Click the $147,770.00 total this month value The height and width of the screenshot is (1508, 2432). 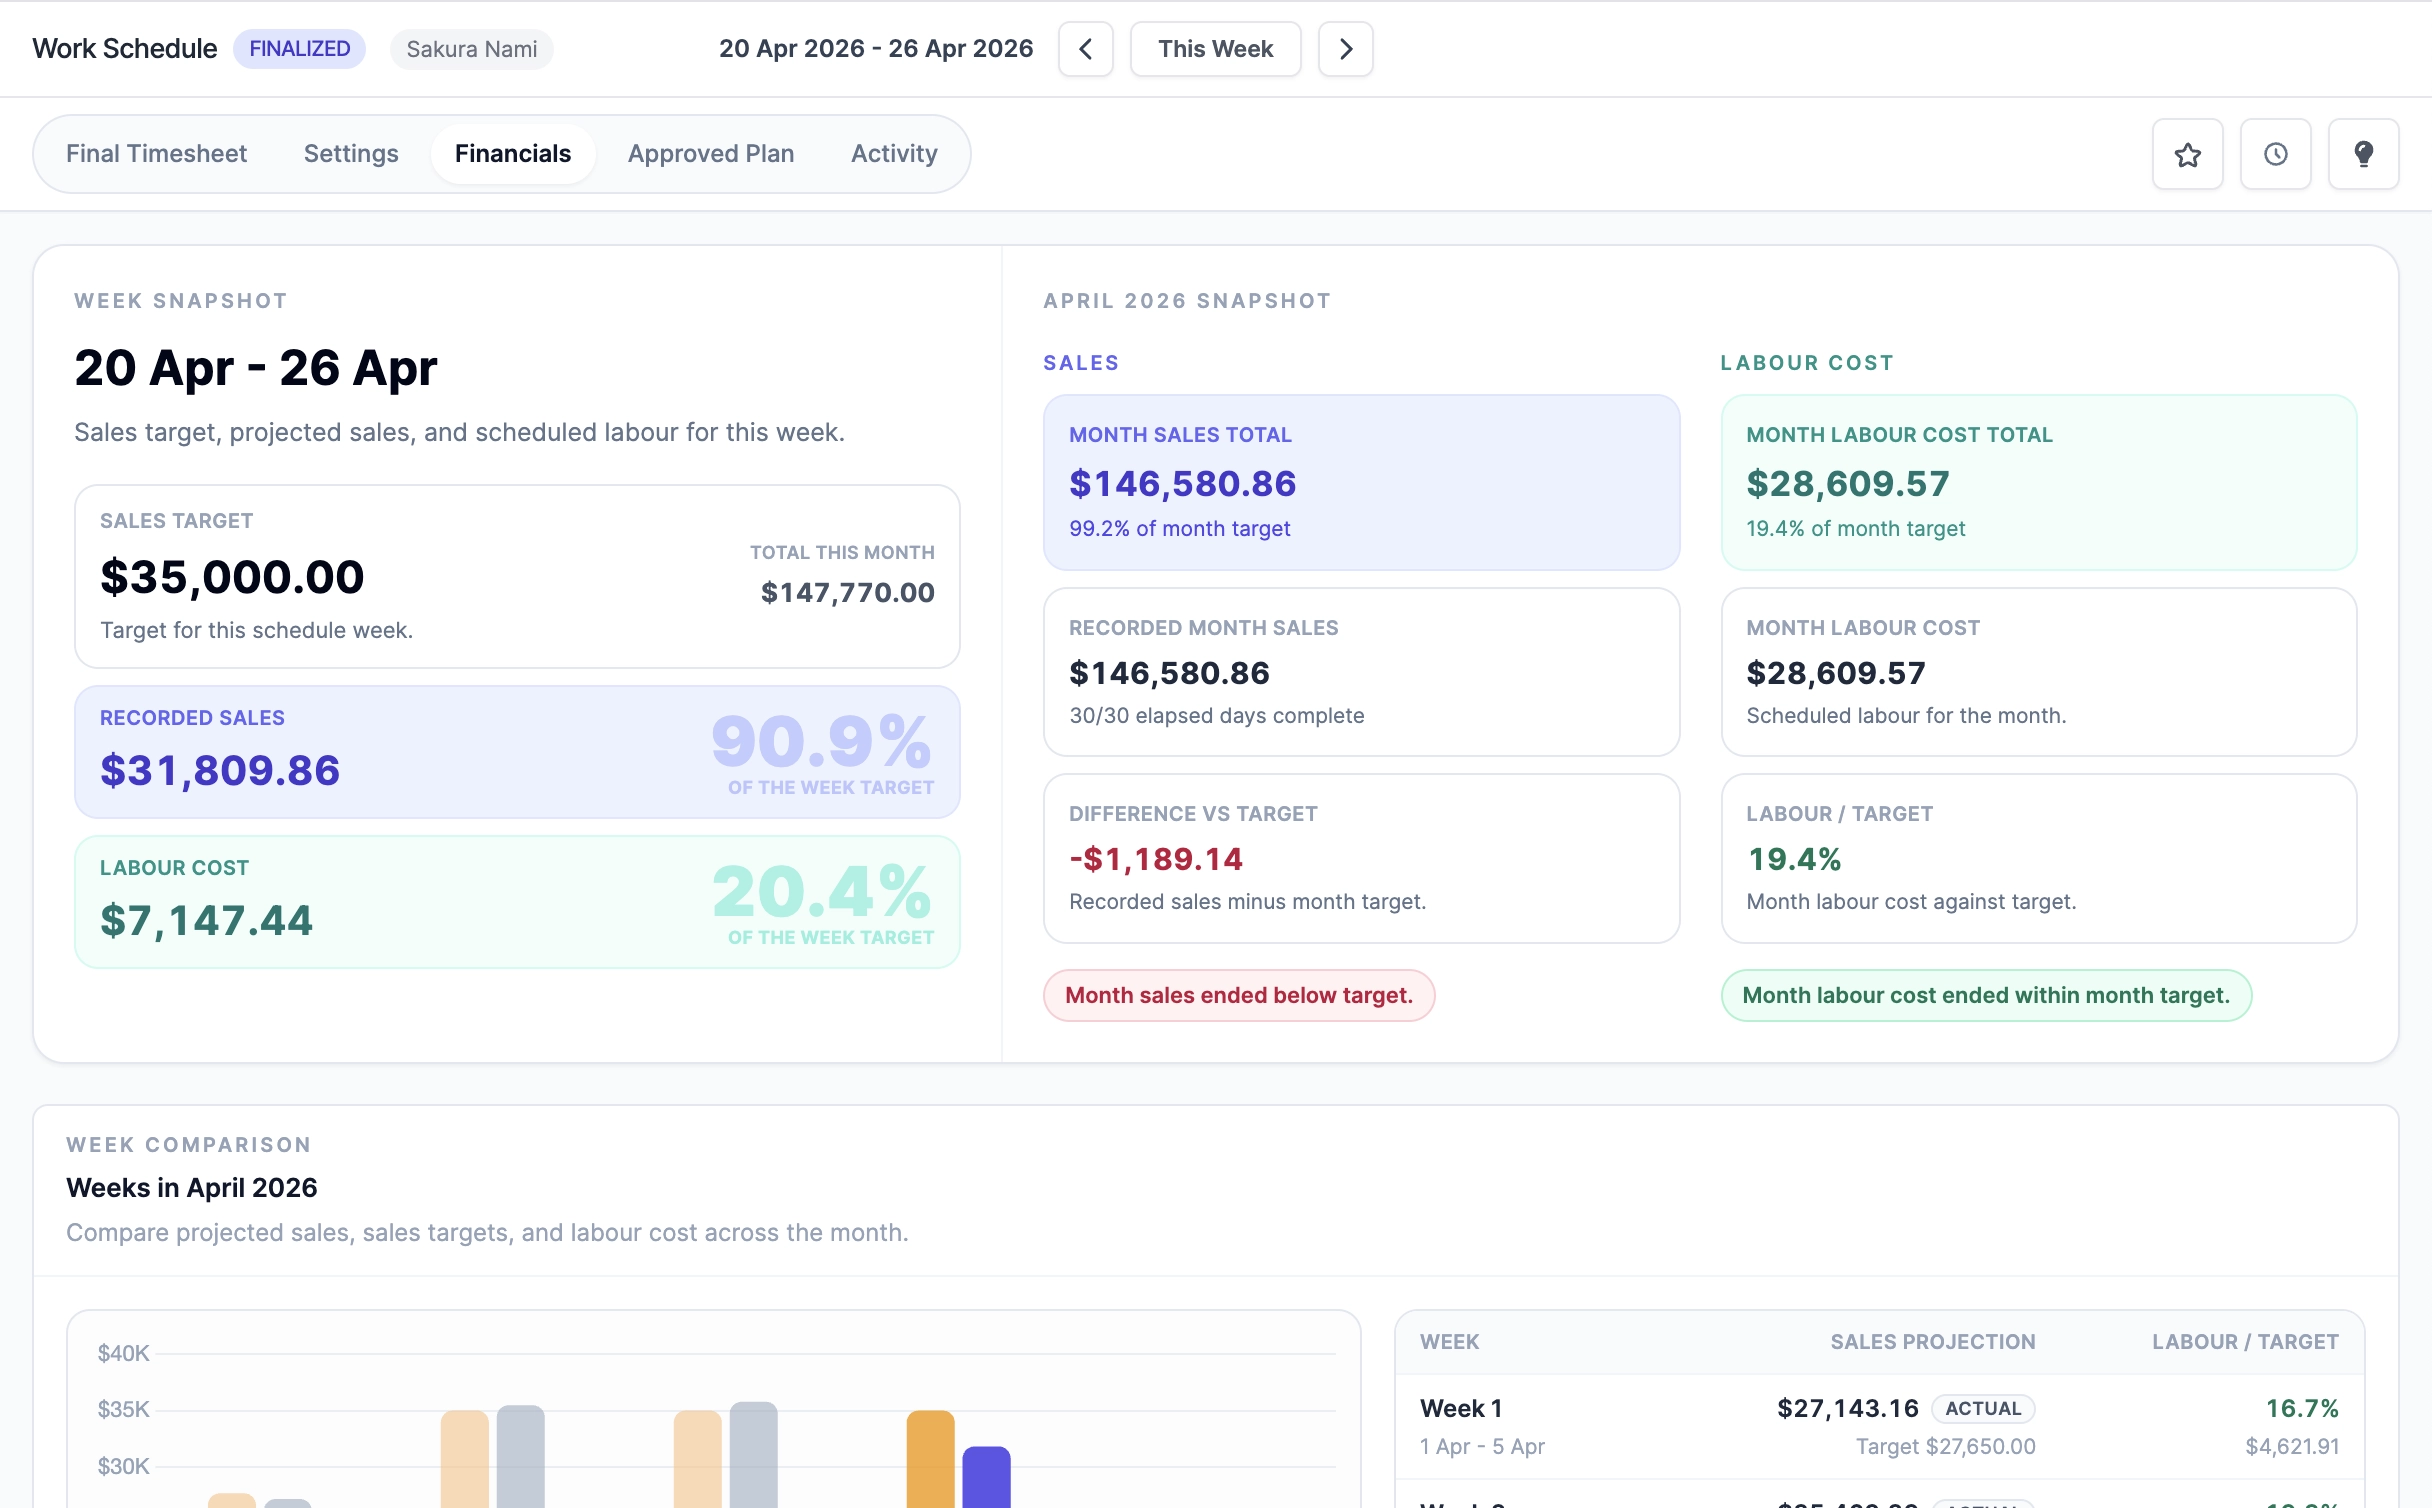847,593
